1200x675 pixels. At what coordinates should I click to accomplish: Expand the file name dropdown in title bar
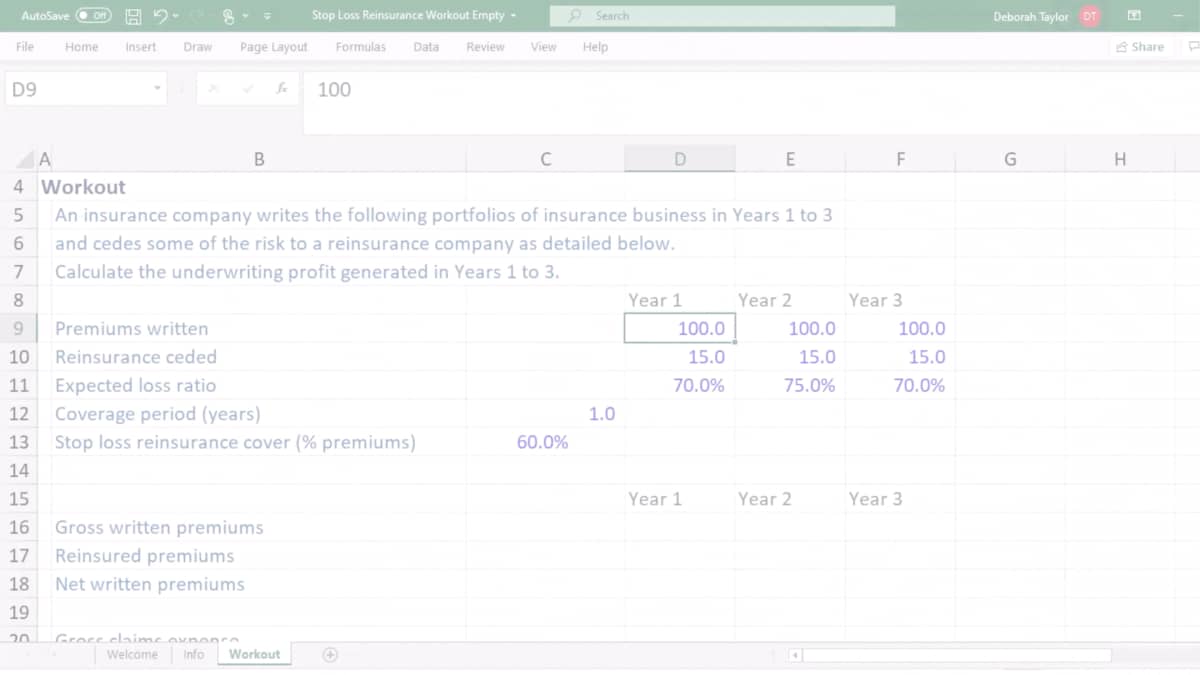tap(514, 16)
